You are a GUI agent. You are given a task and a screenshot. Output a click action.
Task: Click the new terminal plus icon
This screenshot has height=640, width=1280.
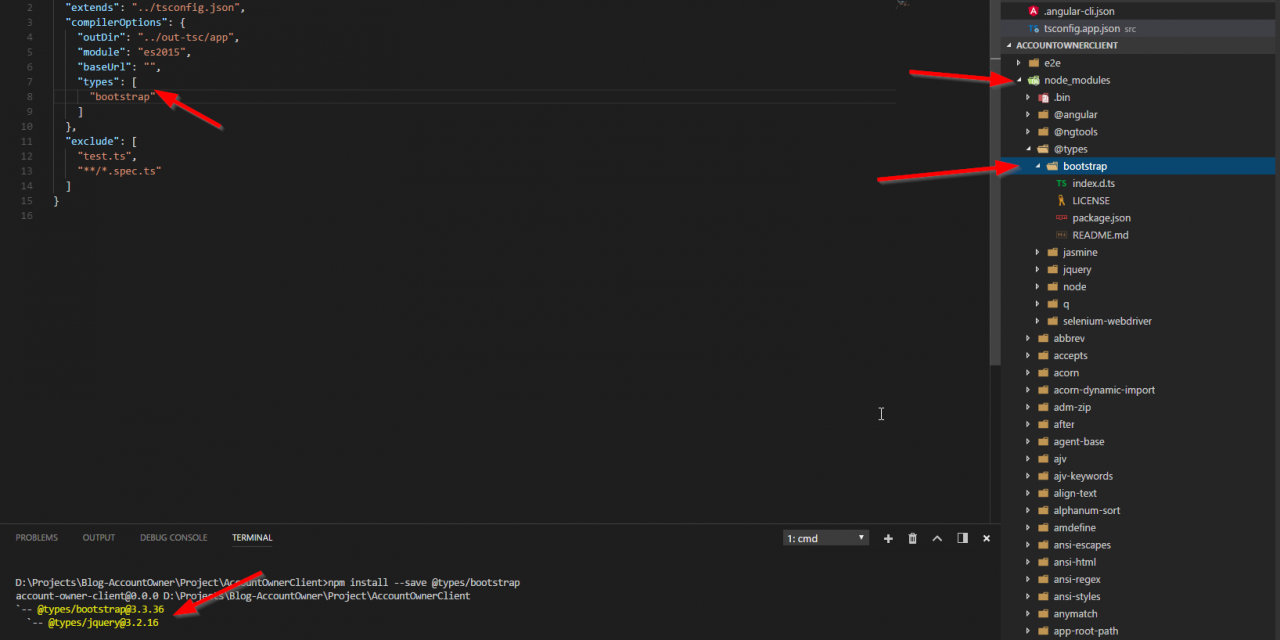[888, 538]
